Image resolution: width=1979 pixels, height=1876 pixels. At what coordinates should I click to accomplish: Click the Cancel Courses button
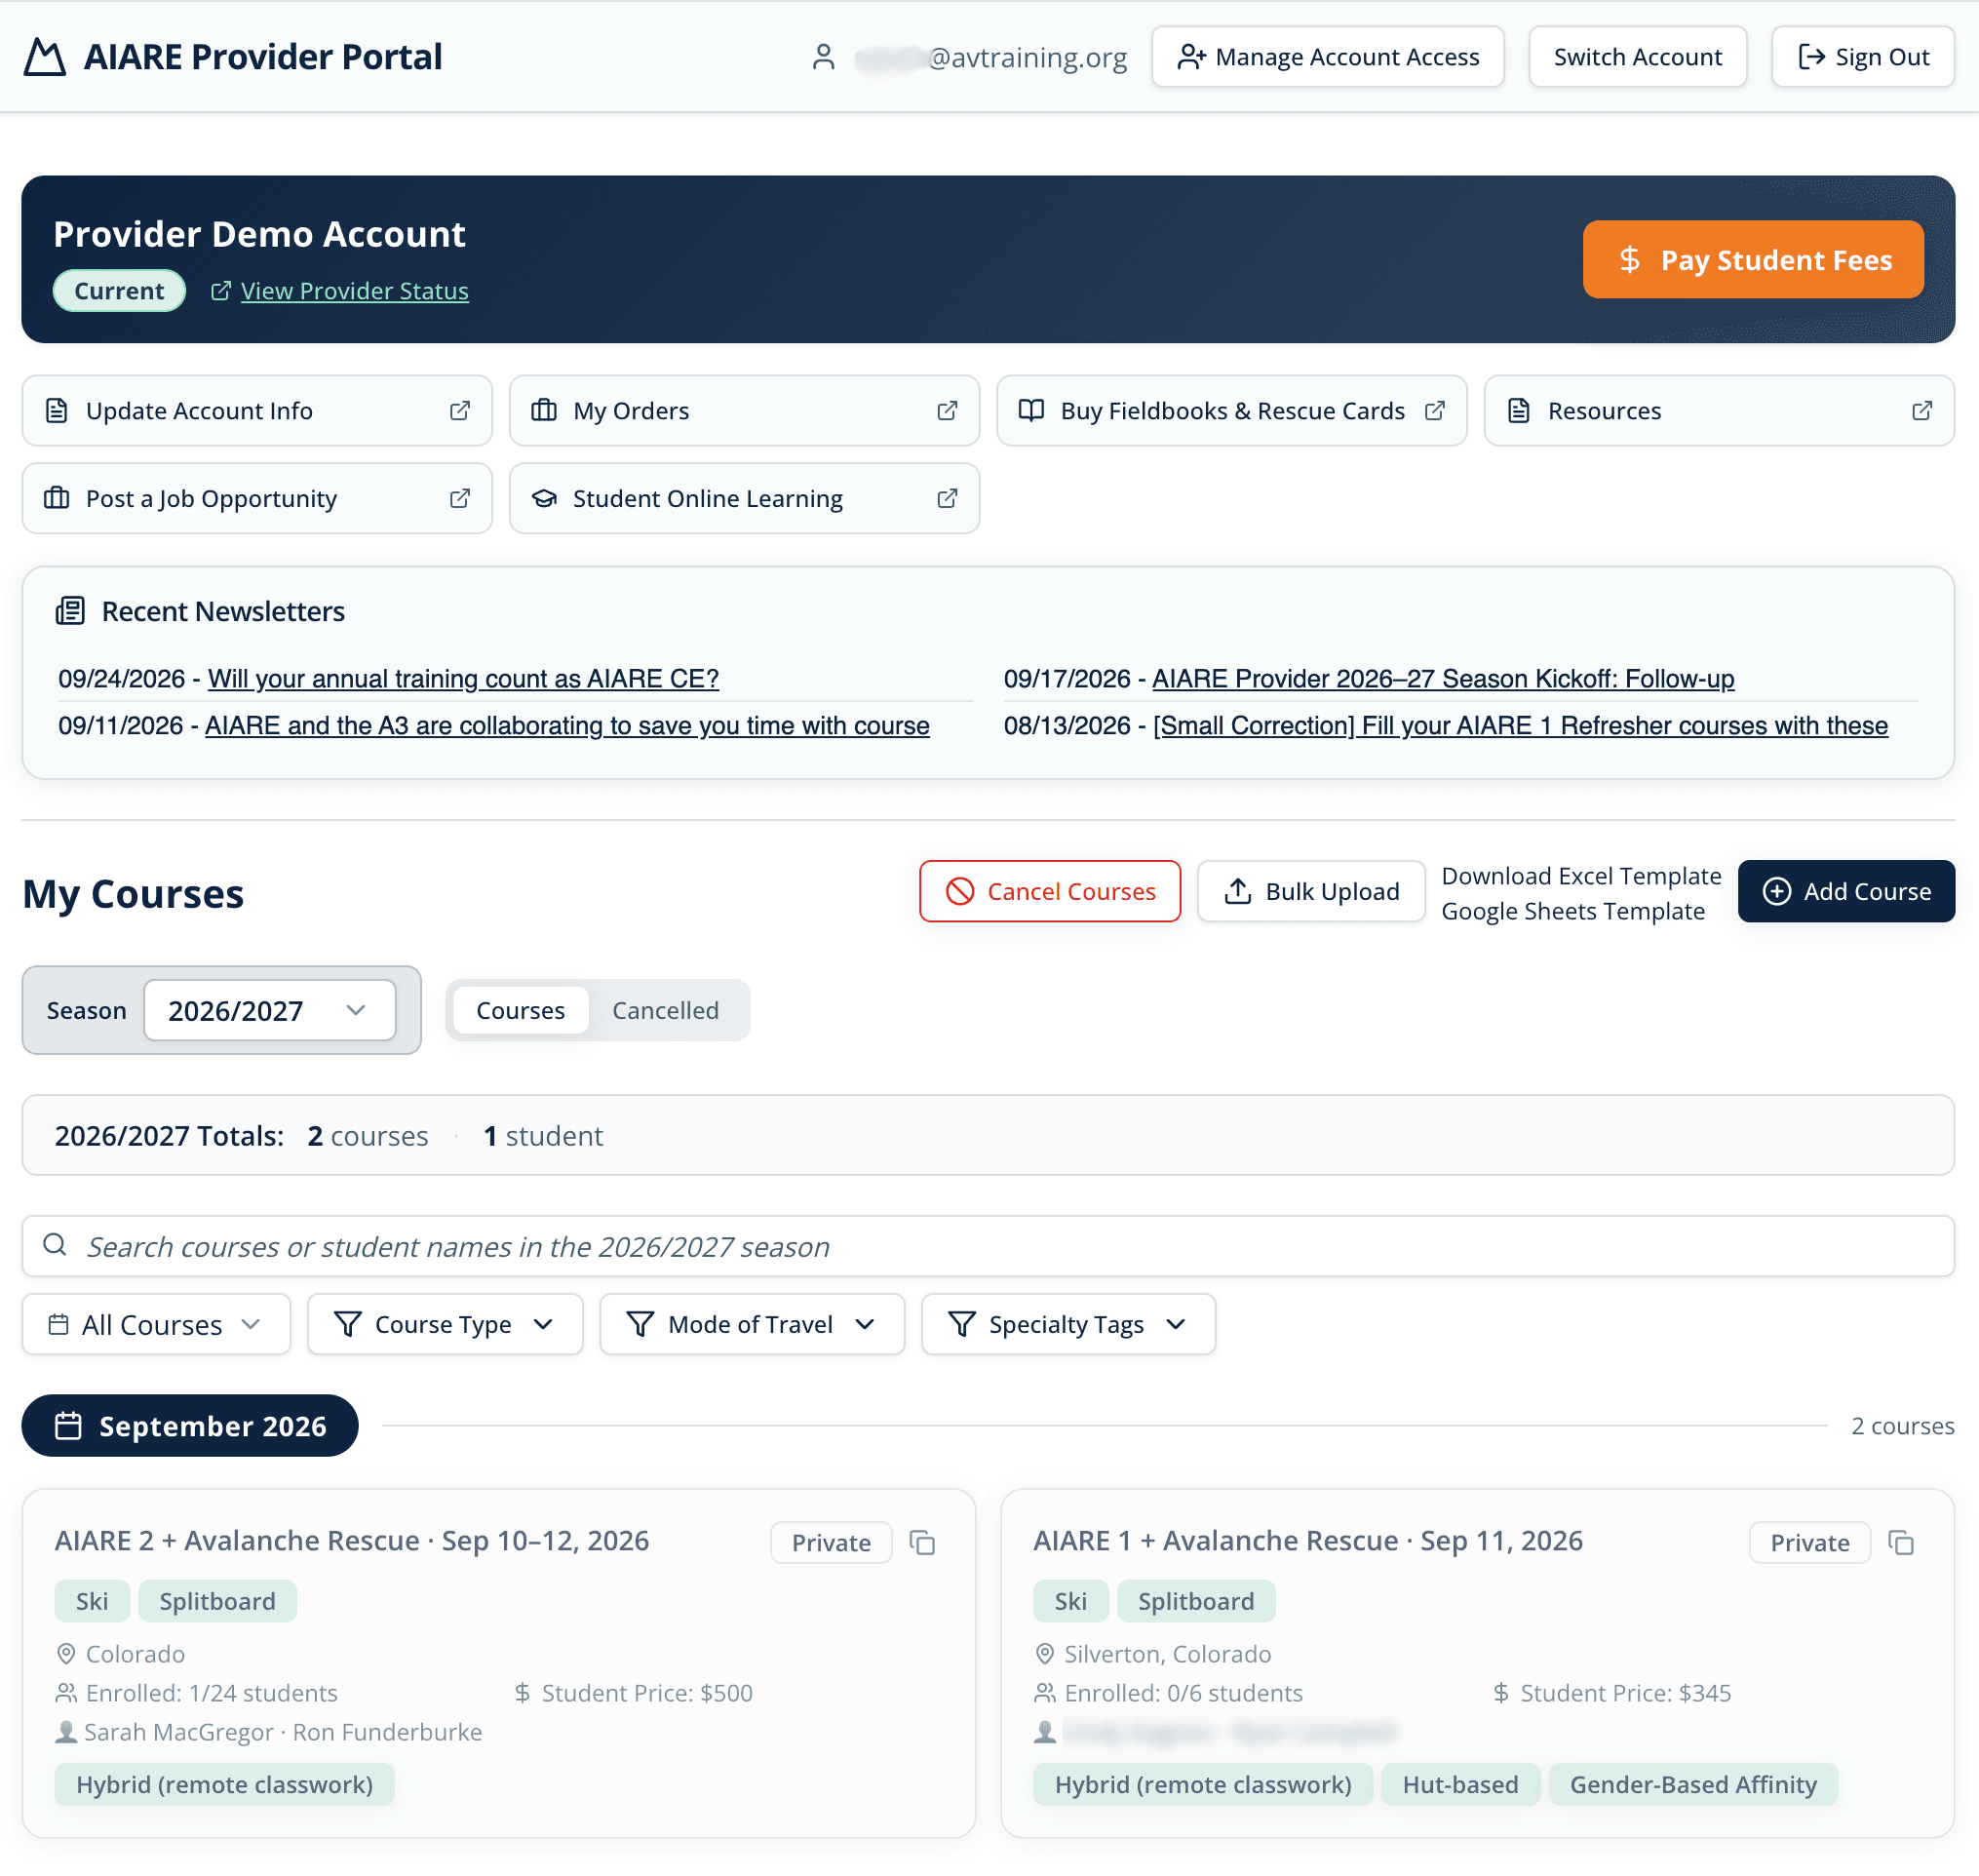click(x=1050, y=891)
